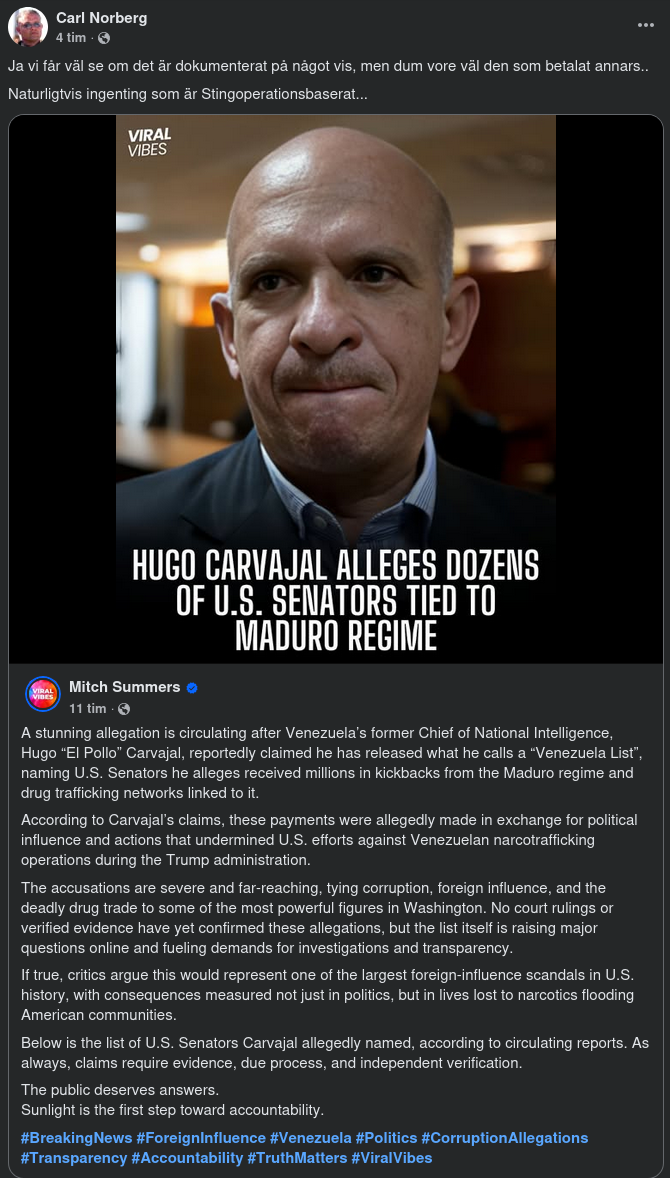Click the #CorruptionAllegations hashtag

[505, 1137]
